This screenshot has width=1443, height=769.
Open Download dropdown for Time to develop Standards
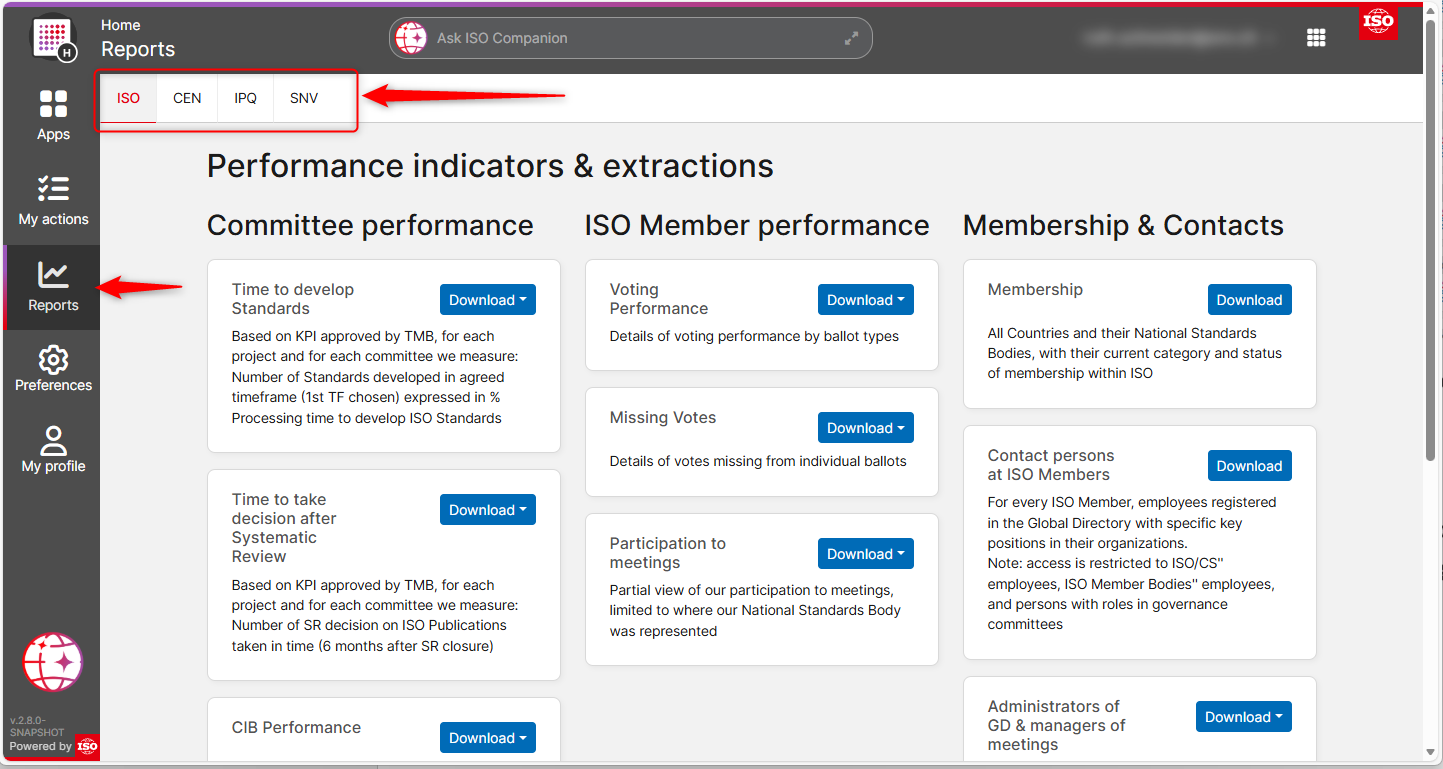point(488,300)
